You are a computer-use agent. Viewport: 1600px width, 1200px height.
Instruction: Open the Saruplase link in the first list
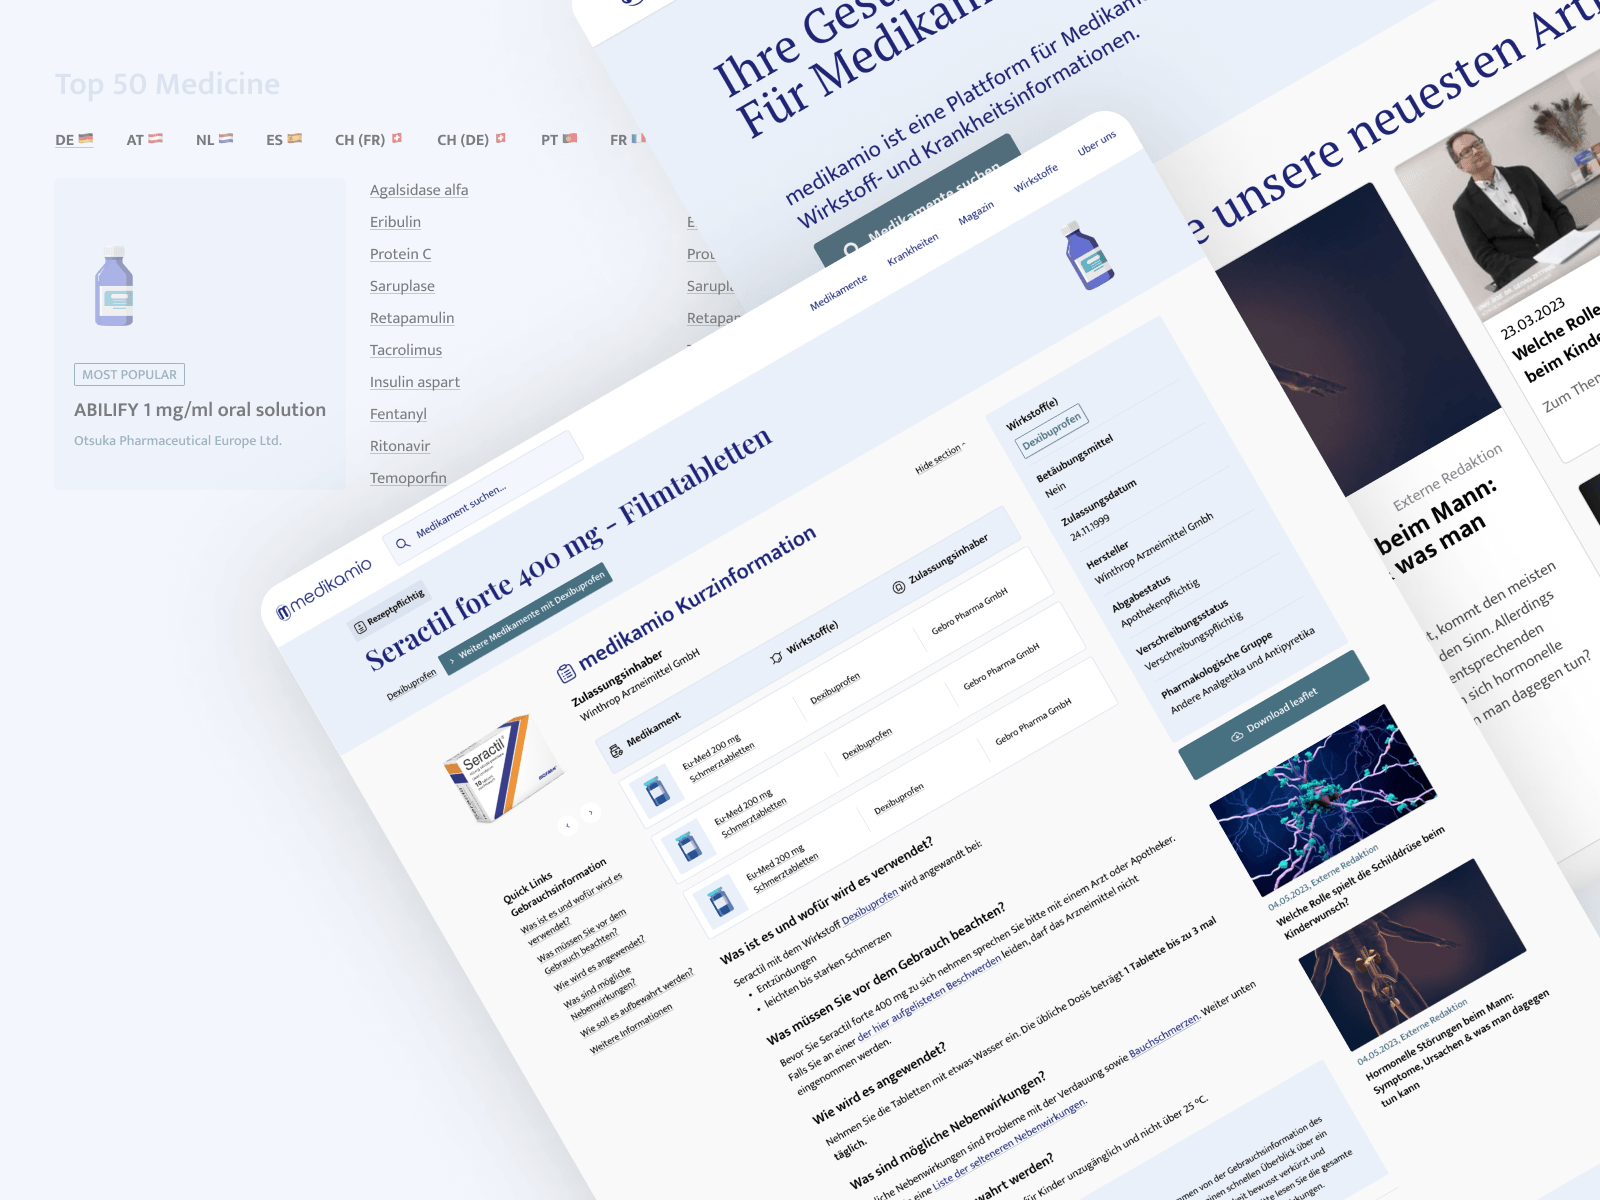[x=402, y=286]
